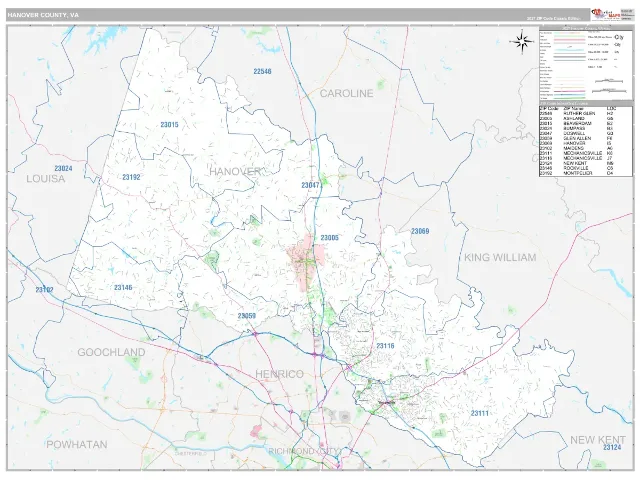Click ZIP code 23024 on the map
Viewport: 640px width, 480px height.
click(x=63, y=169)
